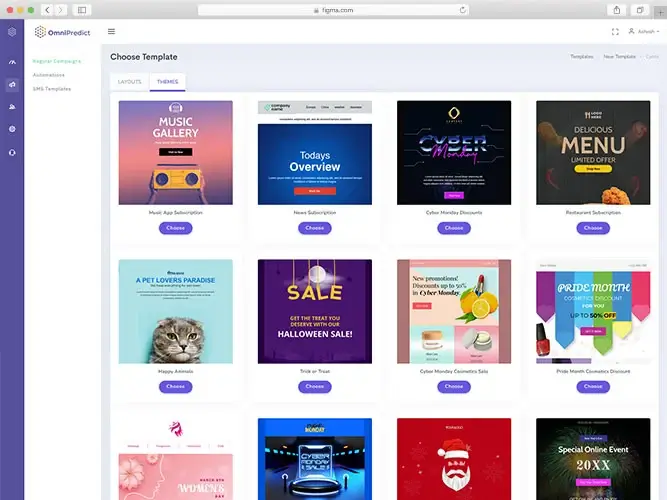
Task: Switch to the Layouts tab
Action: 130,82
